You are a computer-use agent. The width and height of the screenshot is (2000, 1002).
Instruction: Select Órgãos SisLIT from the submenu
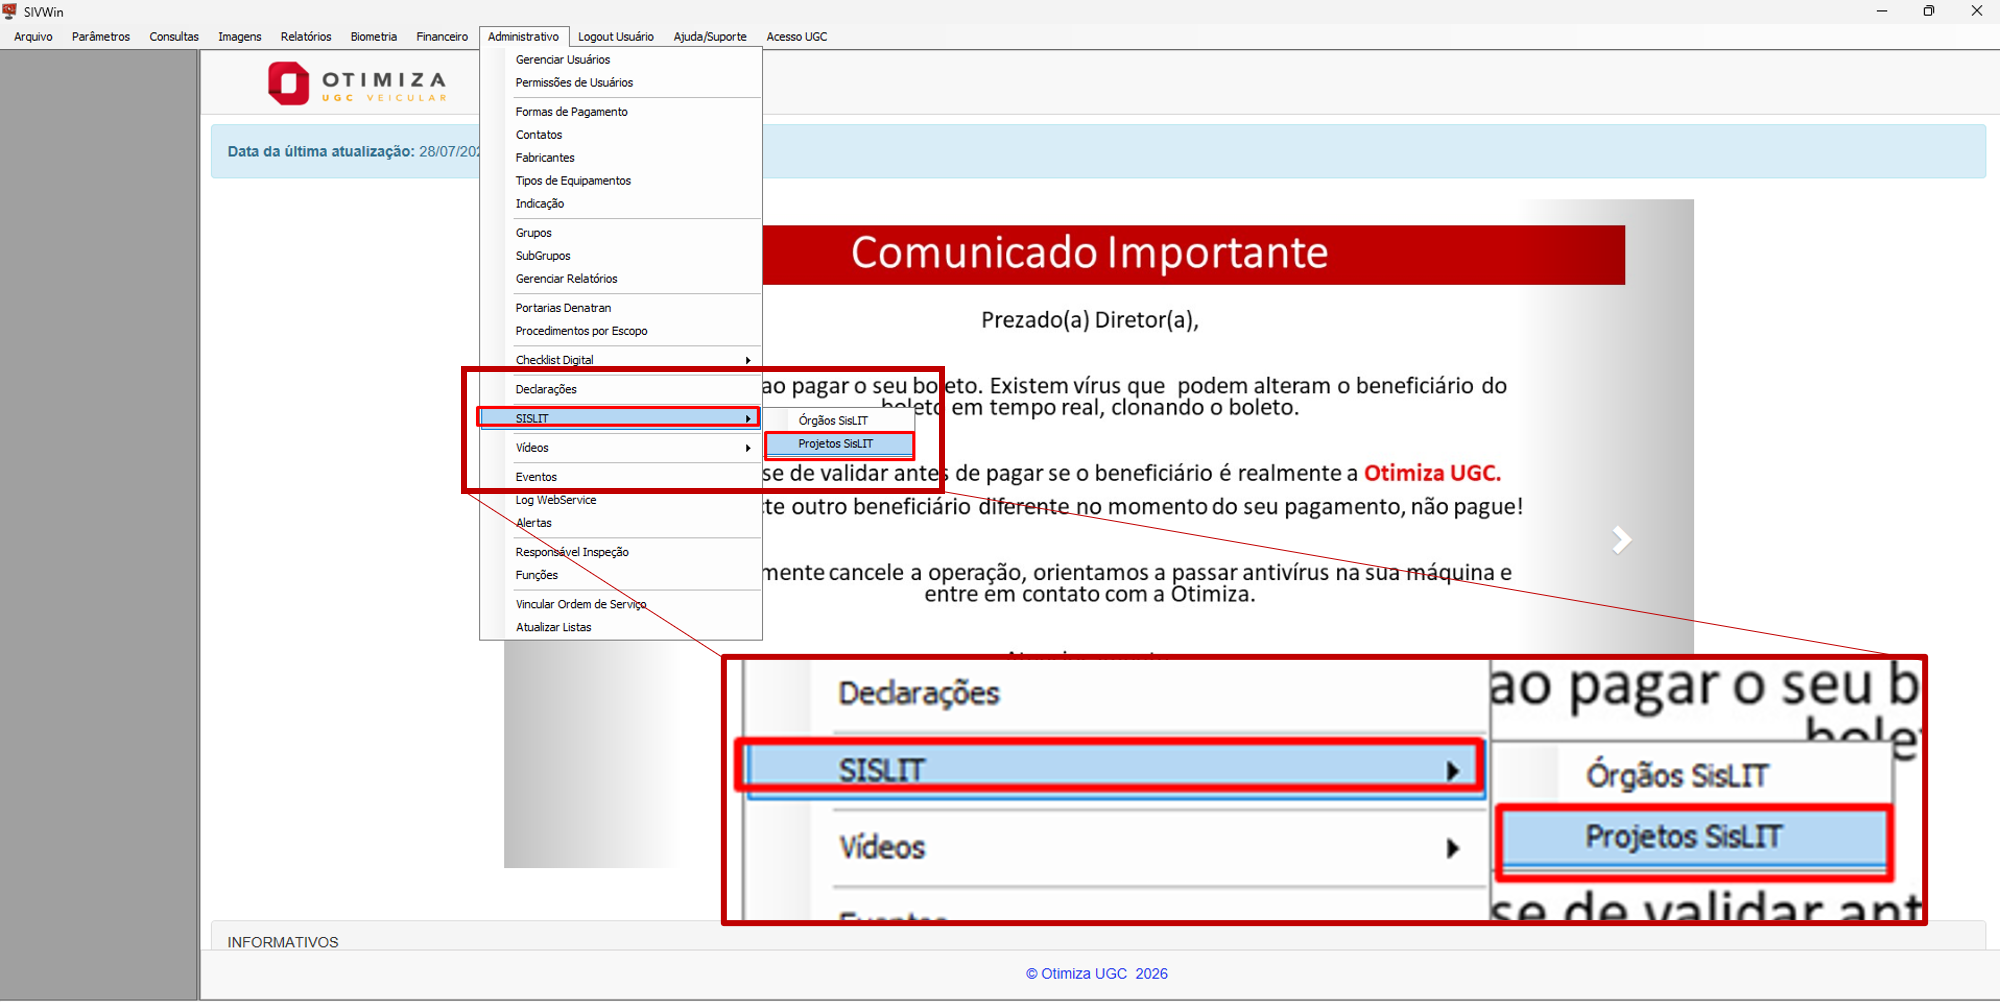pos(833,421)
